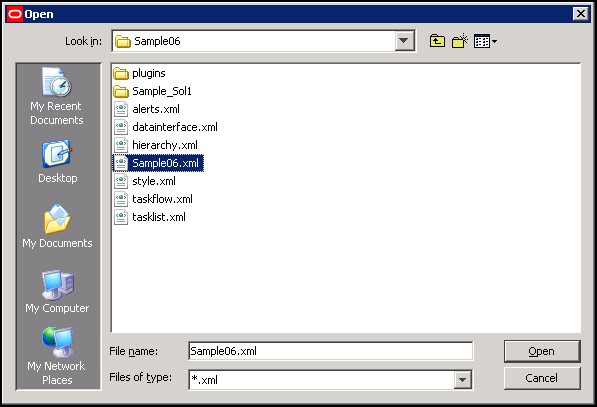Open My Recent Documents shortcut
This screenshot has height=407, width=597.
(56, 97)
